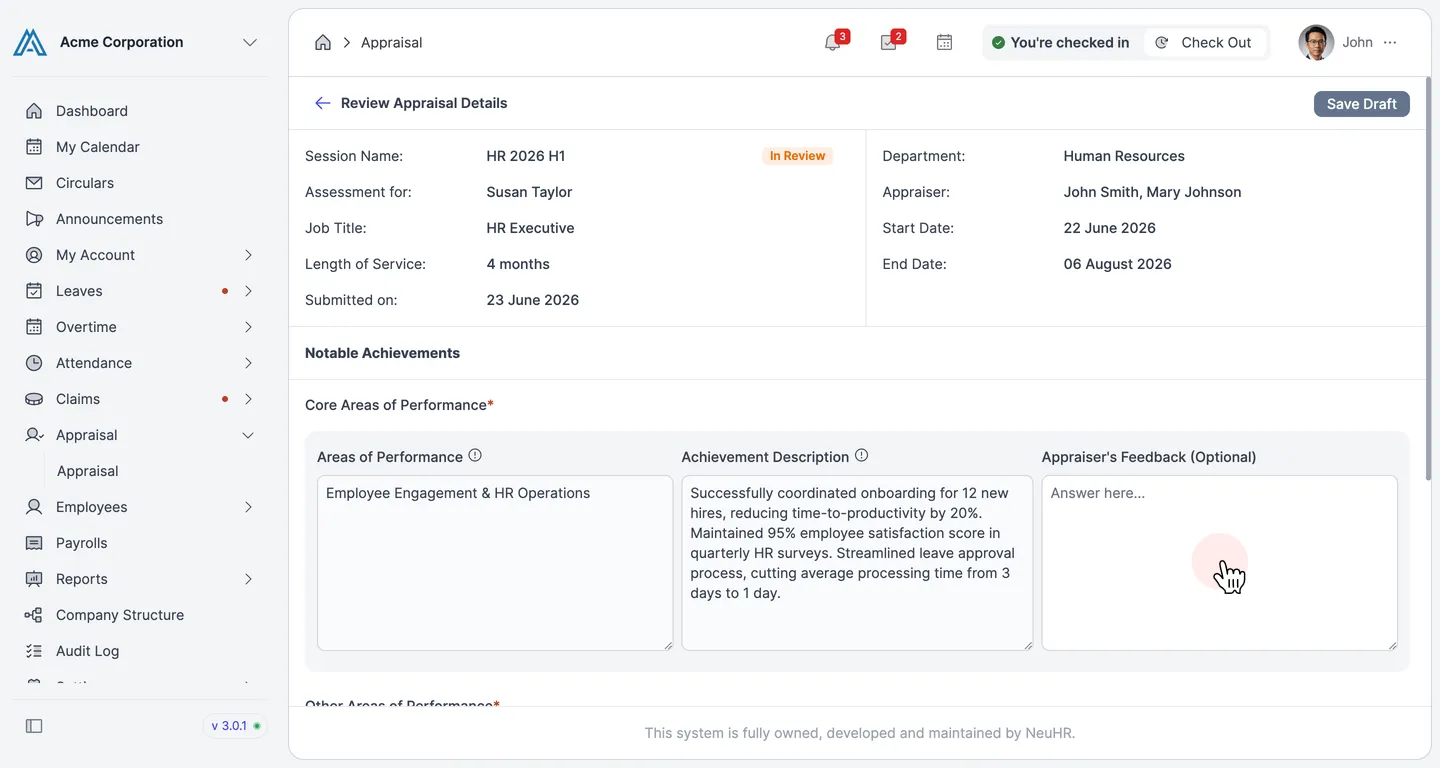Click the Appraisal person-check icon in sidebar

click(x=34, y=435)
